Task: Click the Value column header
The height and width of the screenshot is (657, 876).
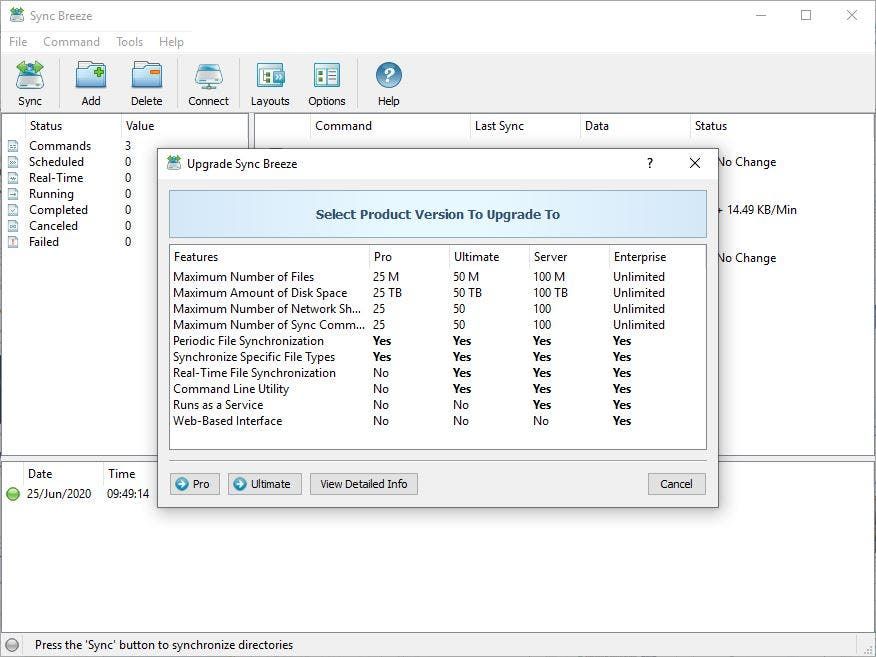Action: tap(184, 126)
